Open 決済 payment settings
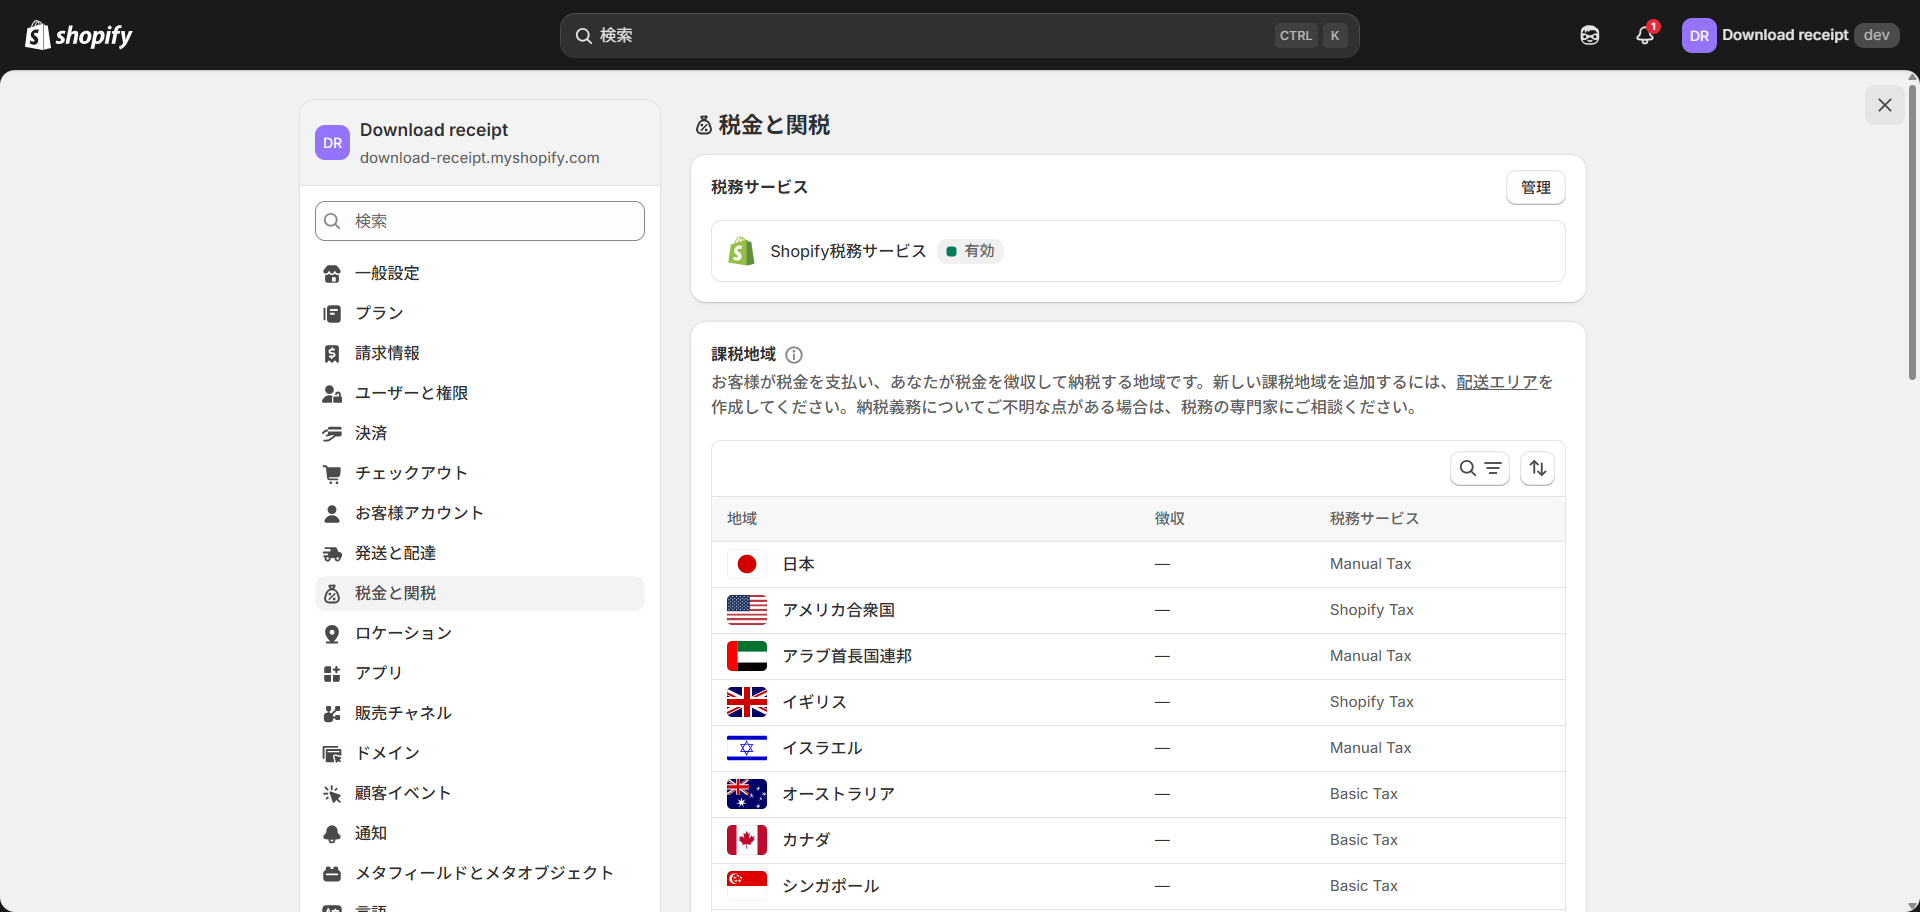The width and height of the screenshot is (1920, 912). 480,433
